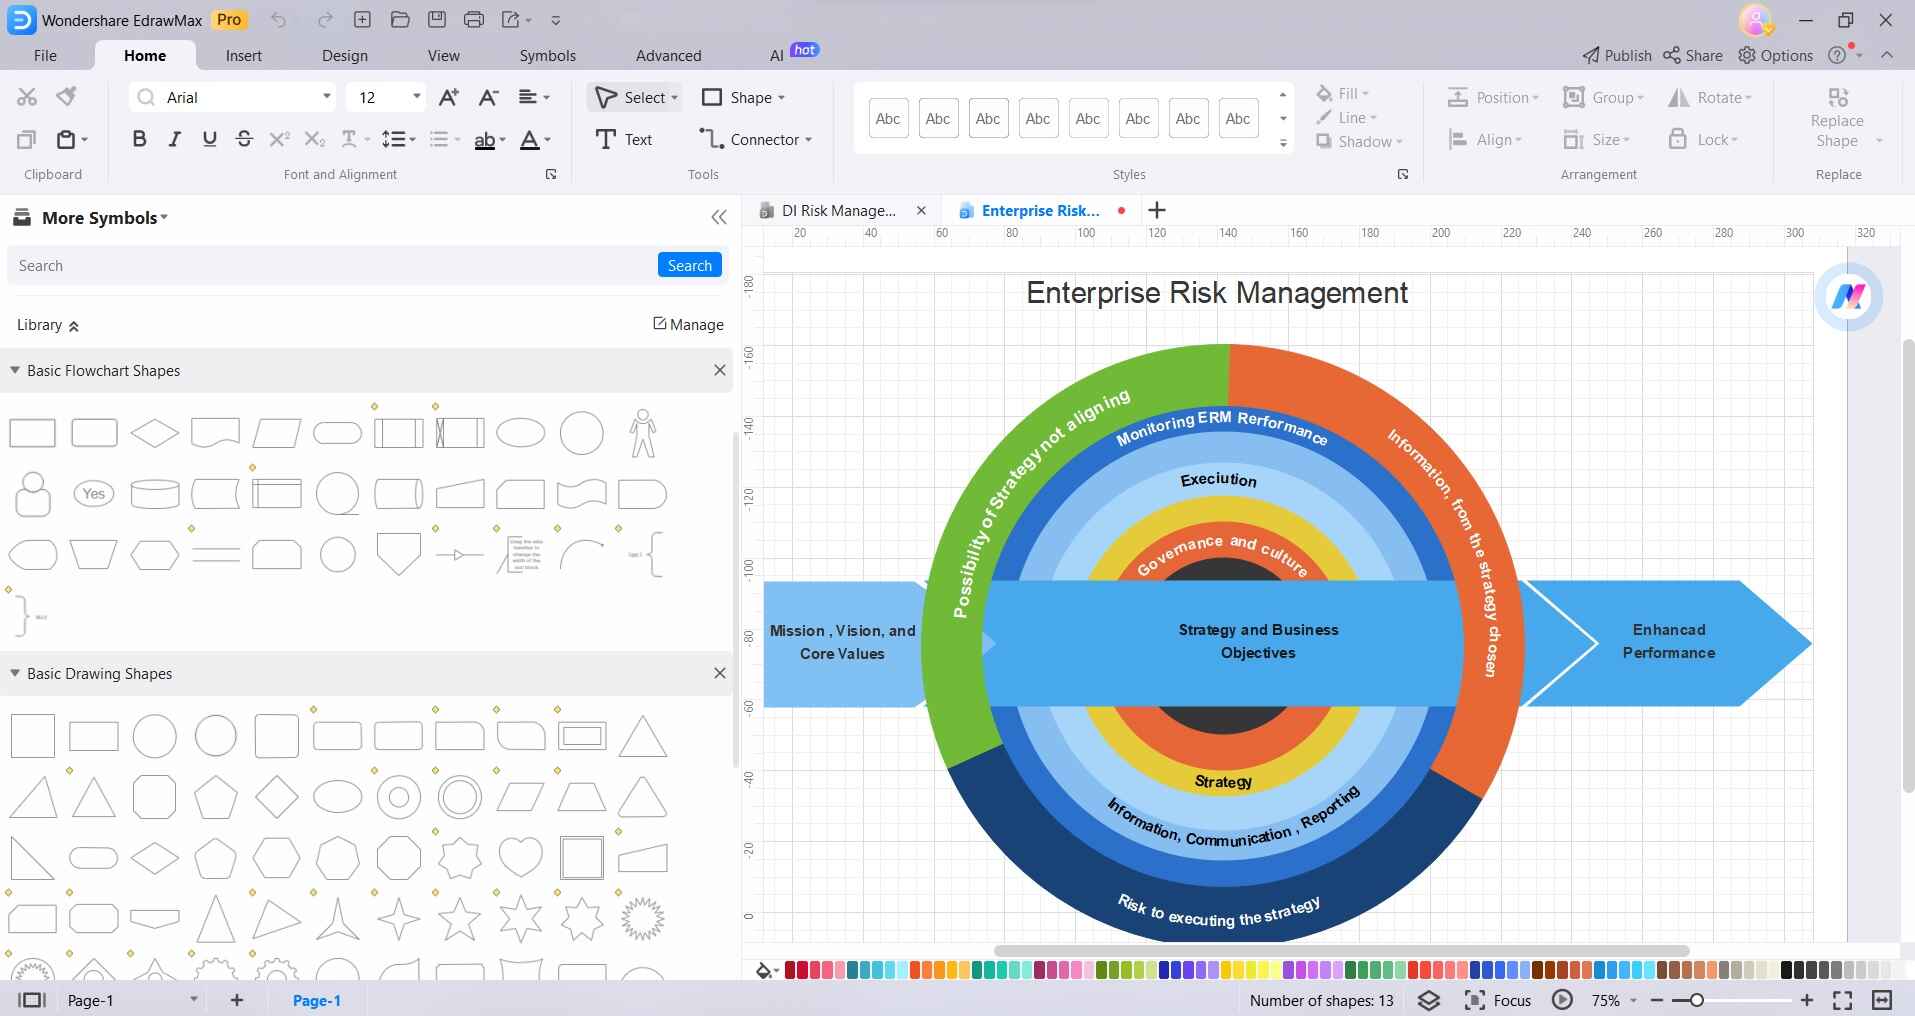Click the Share button

(1693, 56)
